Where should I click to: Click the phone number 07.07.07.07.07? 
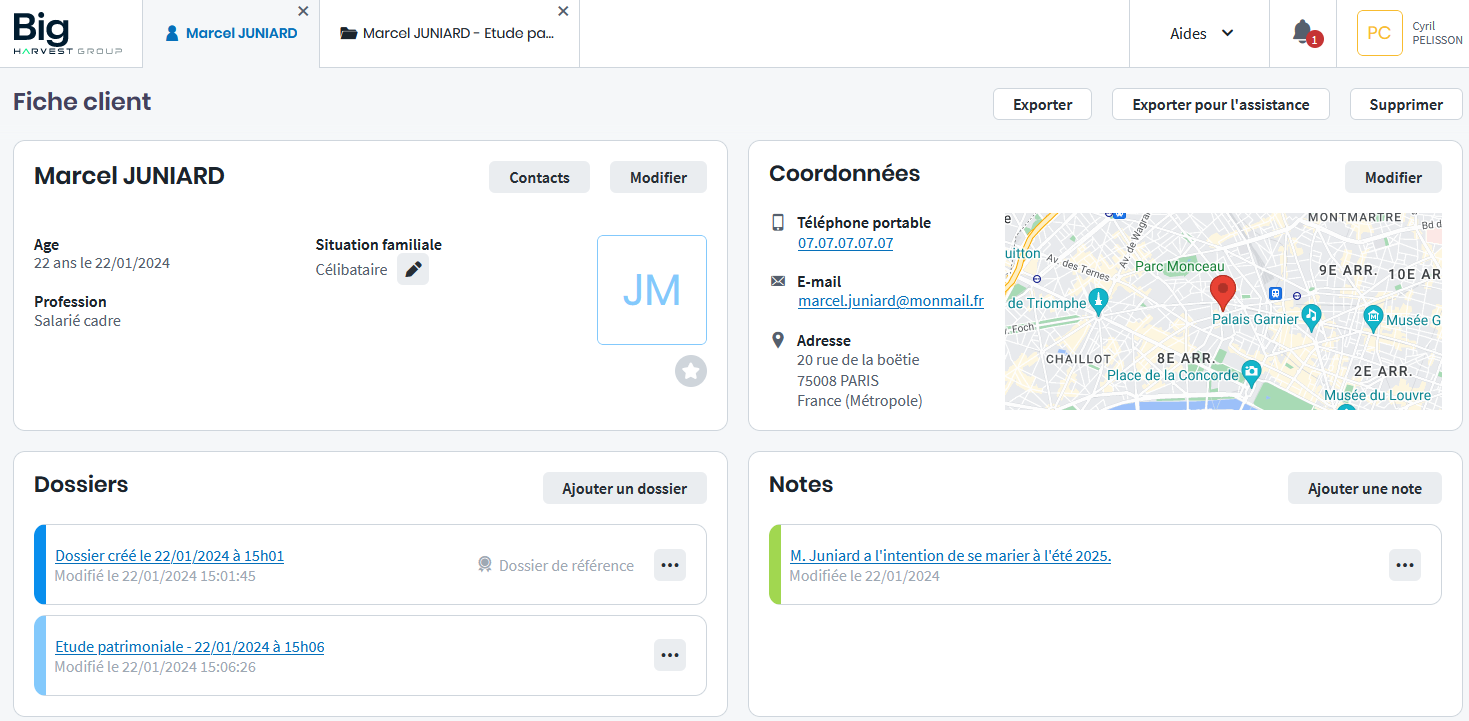845,242
